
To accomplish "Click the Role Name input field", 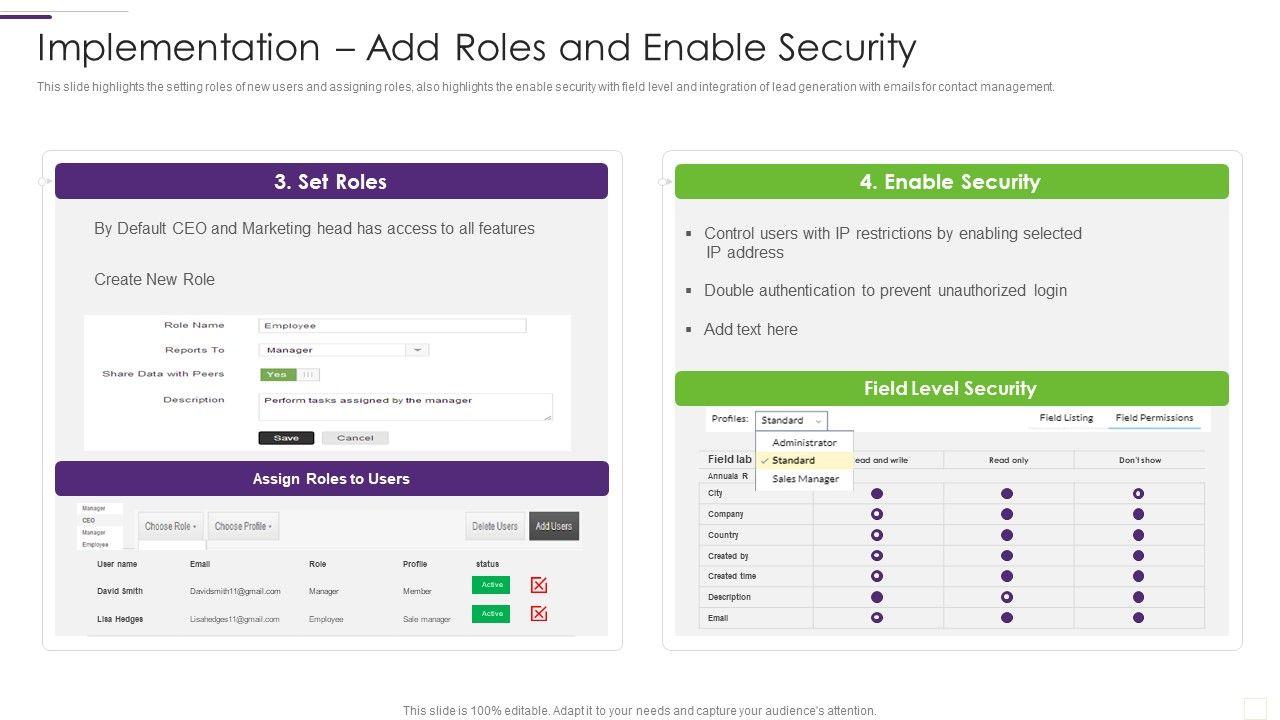I will pyautogui.click(x=392, y=326).
